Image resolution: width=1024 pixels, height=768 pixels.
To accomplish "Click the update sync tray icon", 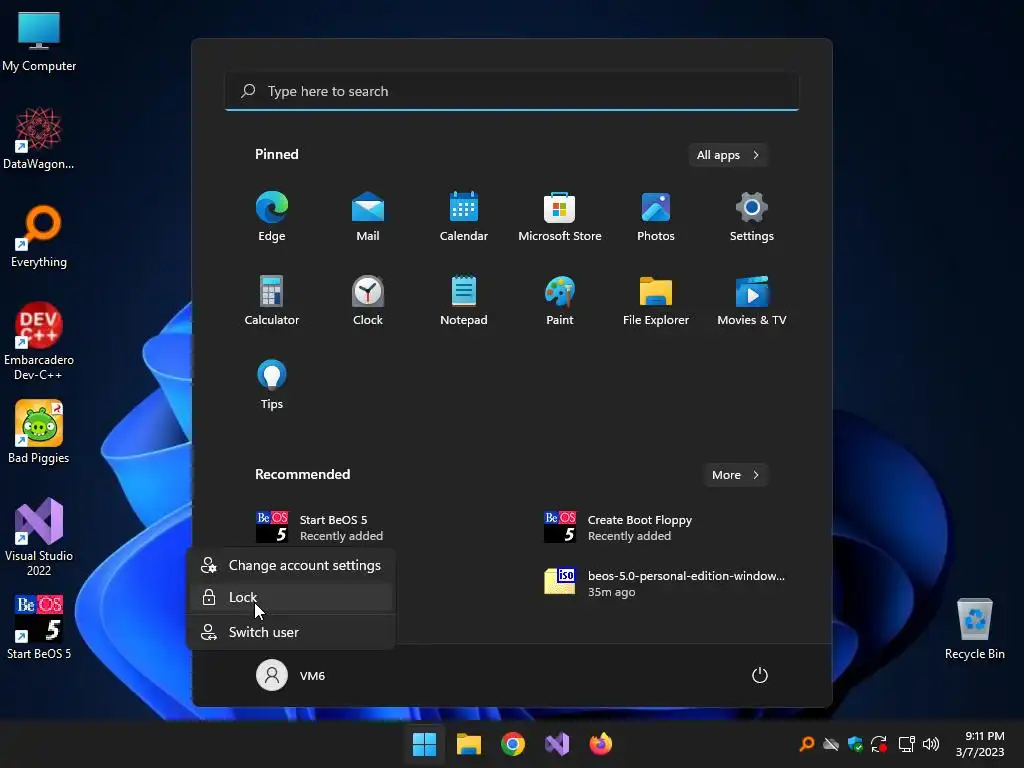I will coord(879,744).
